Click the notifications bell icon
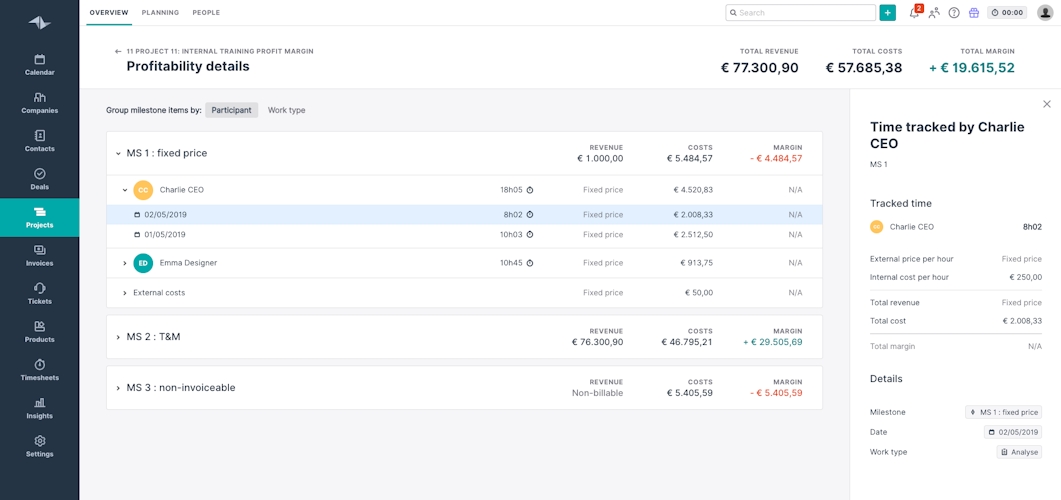Image resolution: width=1061 pixels, height=500 pixels. click(x=914, y=13)
